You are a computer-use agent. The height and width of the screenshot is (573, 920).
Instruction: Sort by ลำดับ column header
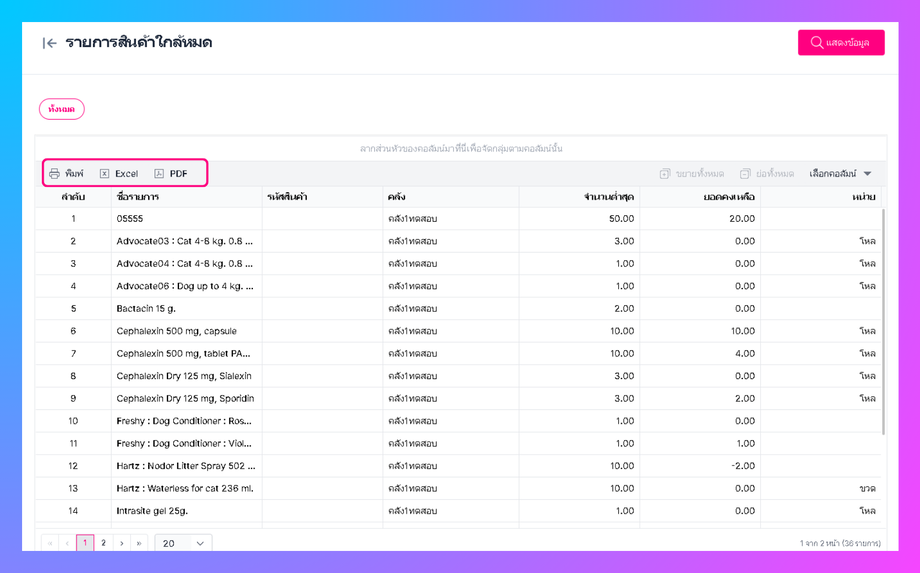pyautogui.click(x=73, y=197)
